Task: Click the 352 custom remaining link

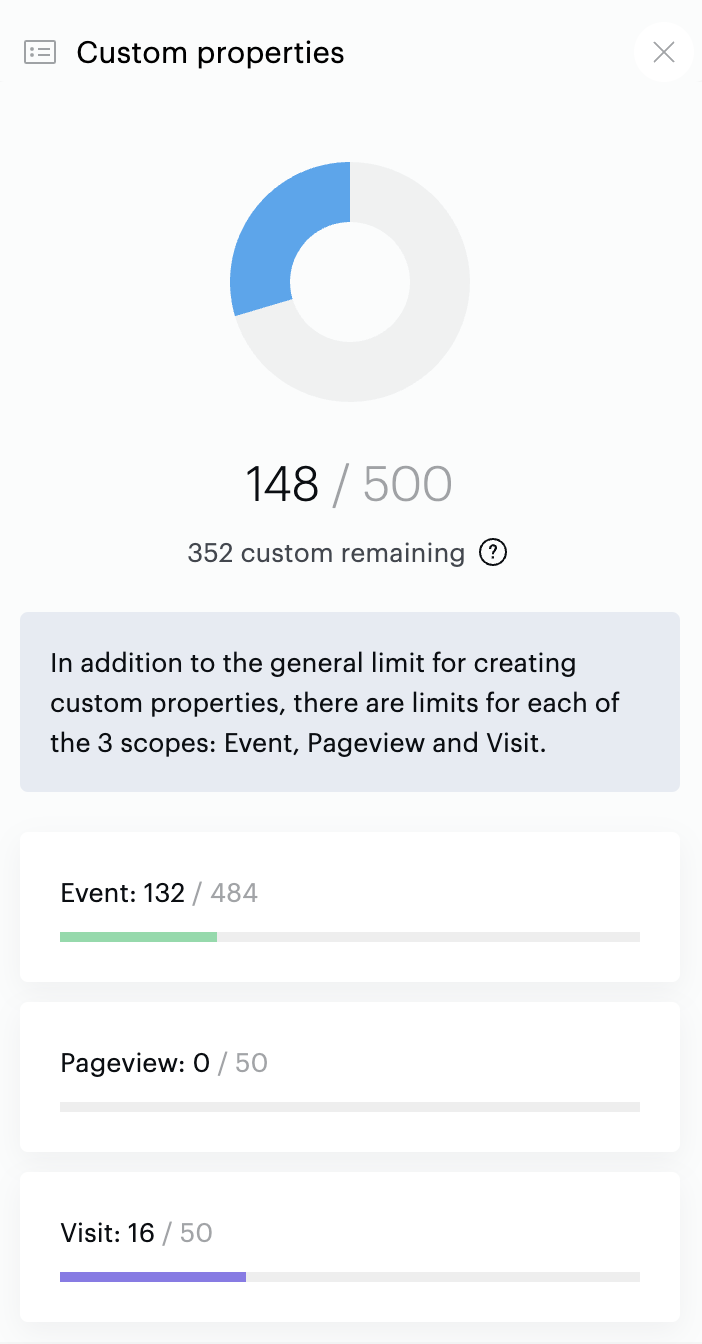Action: pos(326,552)
